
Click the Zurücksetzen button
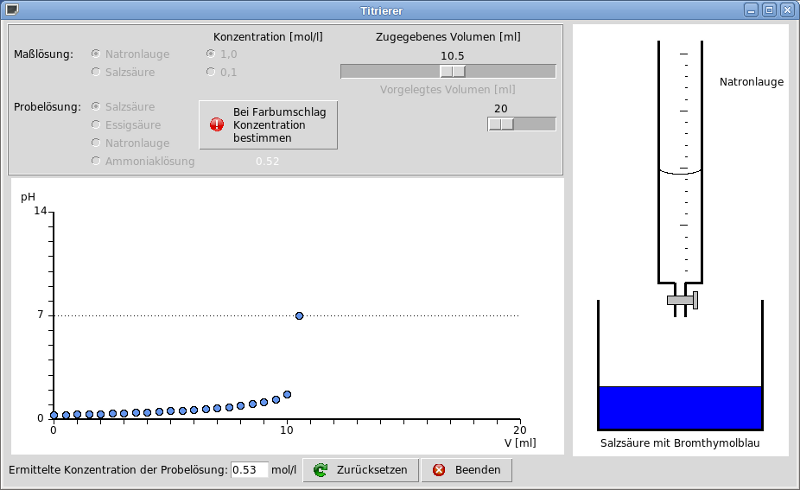[x=359, y=470]
